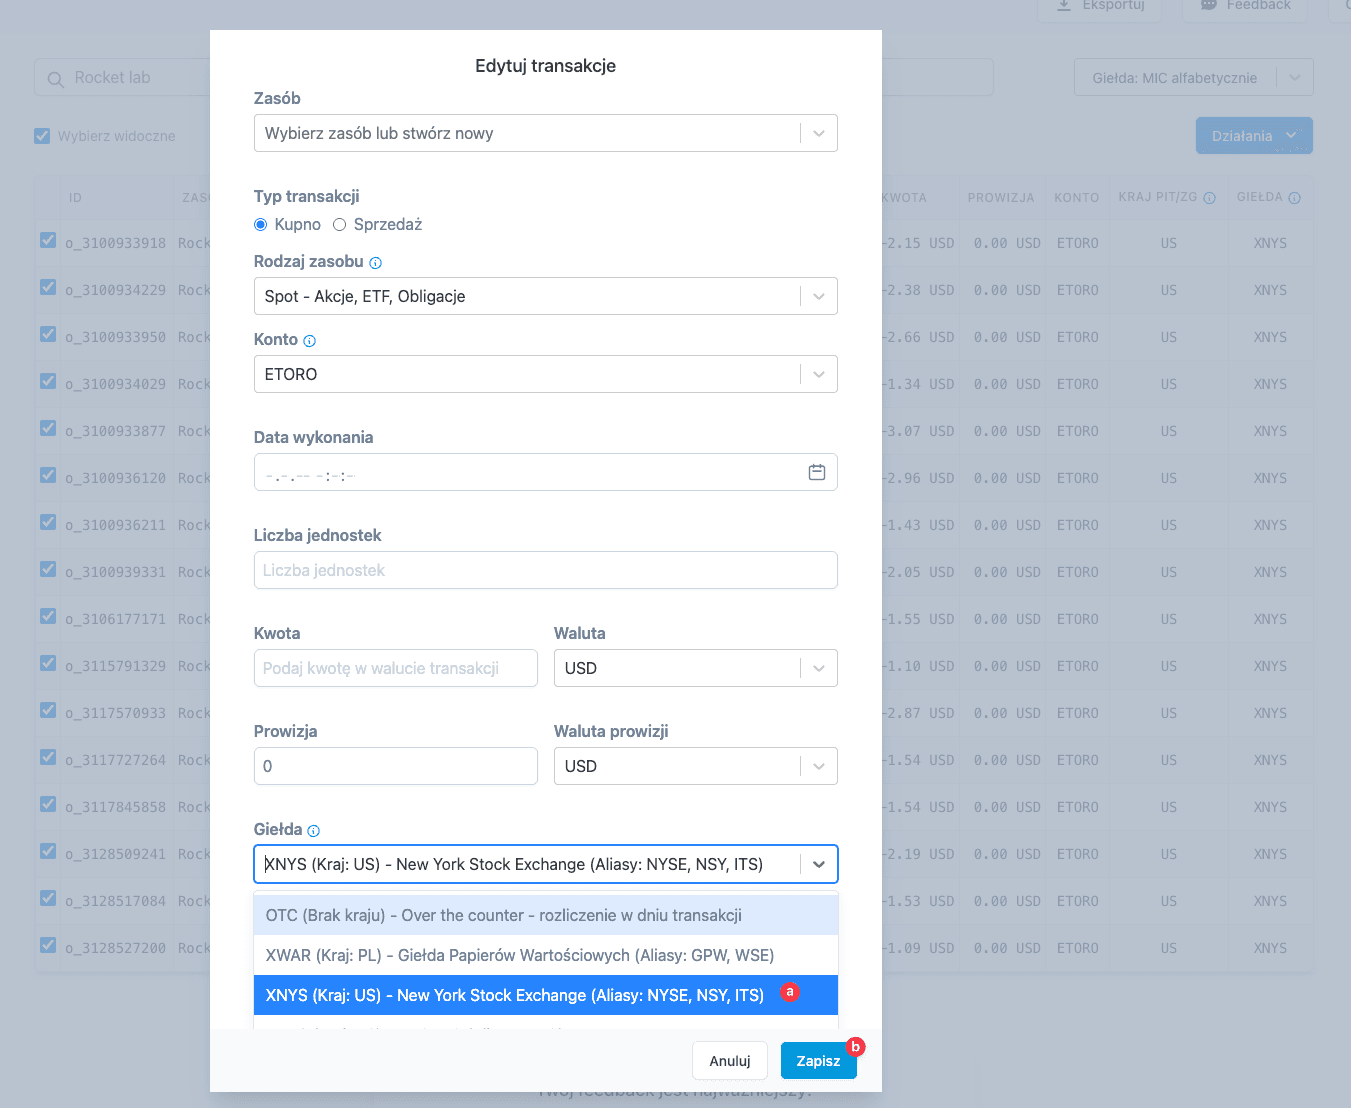The height and width of the screenshot is (1108, 1351).
Task: Open the calendar picker in Data wykonania
Action: (816, 472)
